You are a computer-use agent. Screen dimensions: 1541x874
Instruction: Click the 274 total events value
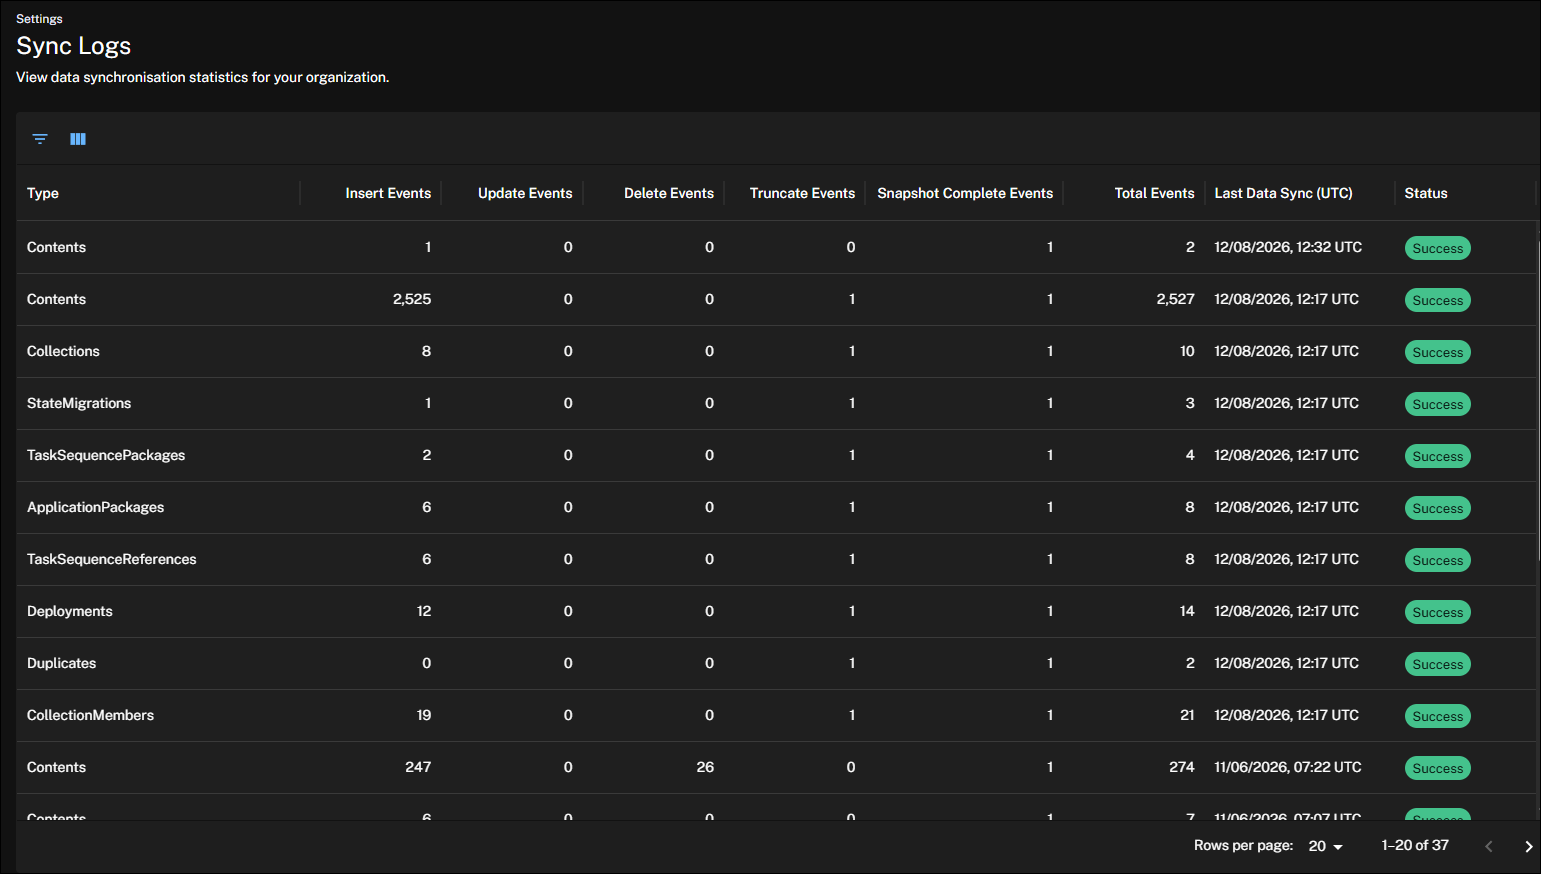[x=1182, y=767]
